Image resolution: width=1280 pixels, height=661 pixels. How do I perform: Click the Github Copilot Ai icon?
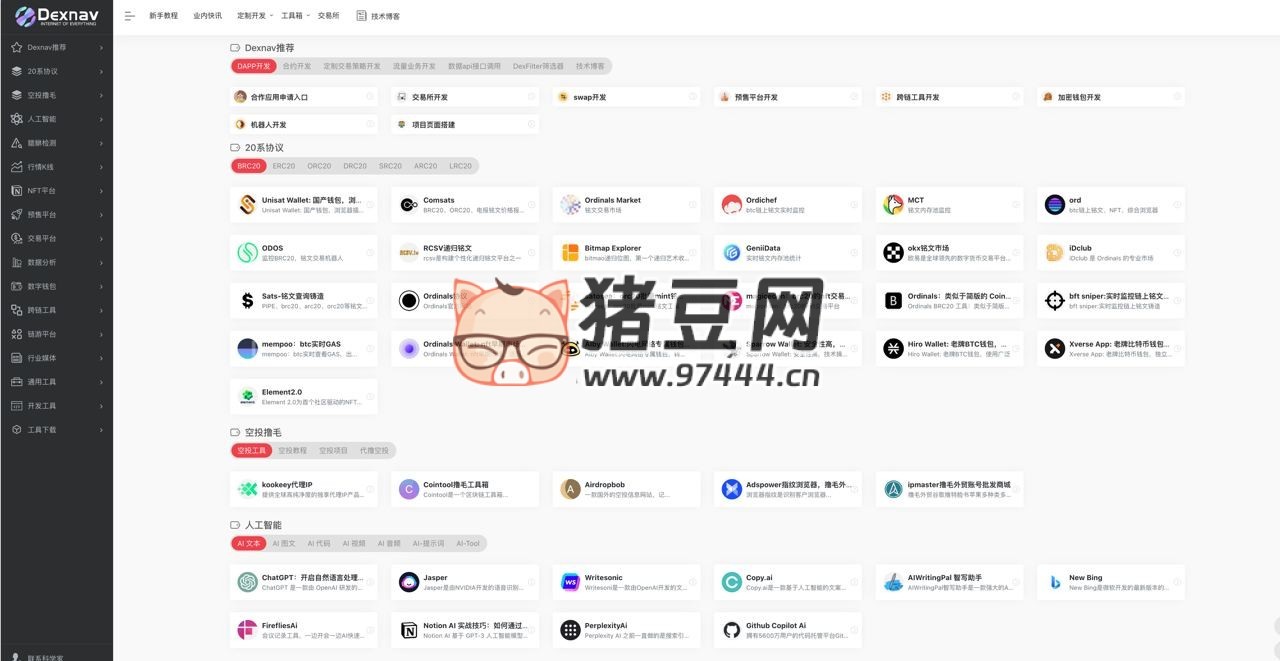732,630
